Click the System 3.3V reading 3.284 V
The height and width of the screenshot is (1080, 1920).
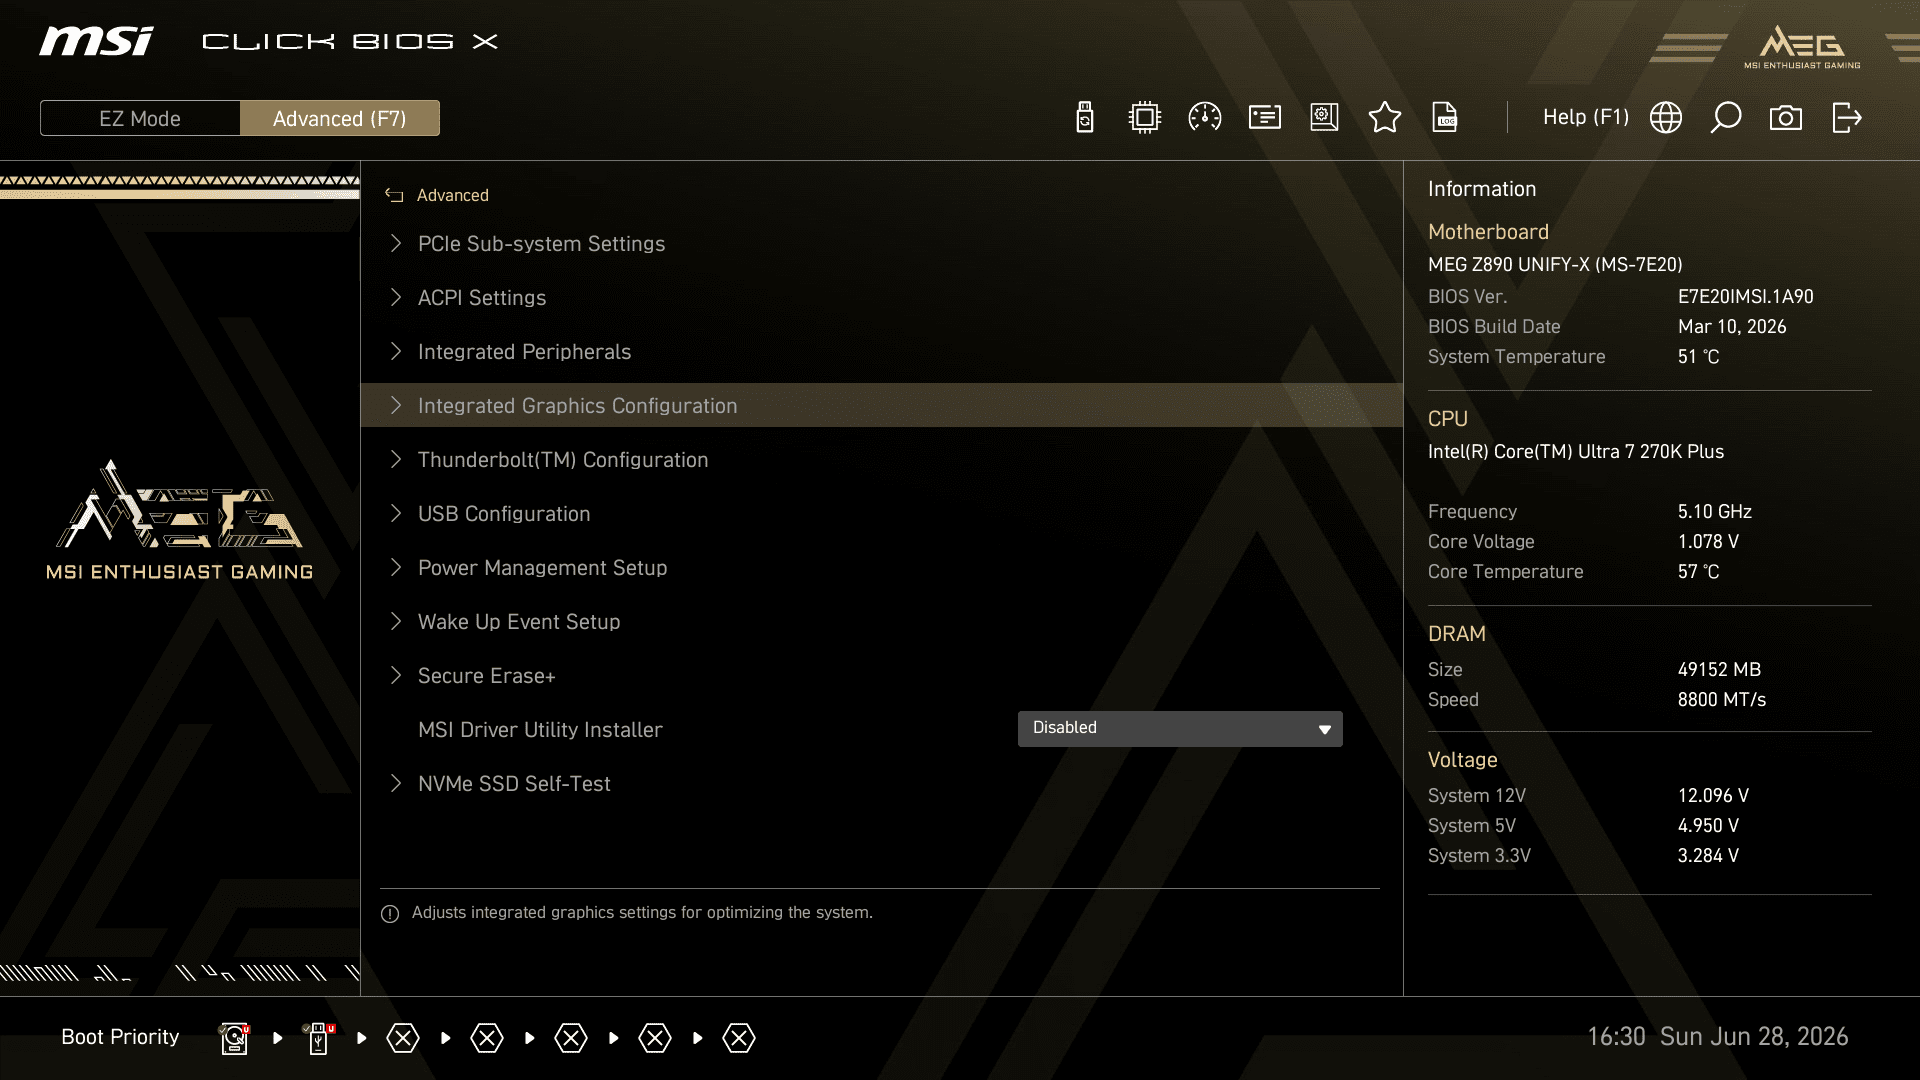click(1708, 856)
